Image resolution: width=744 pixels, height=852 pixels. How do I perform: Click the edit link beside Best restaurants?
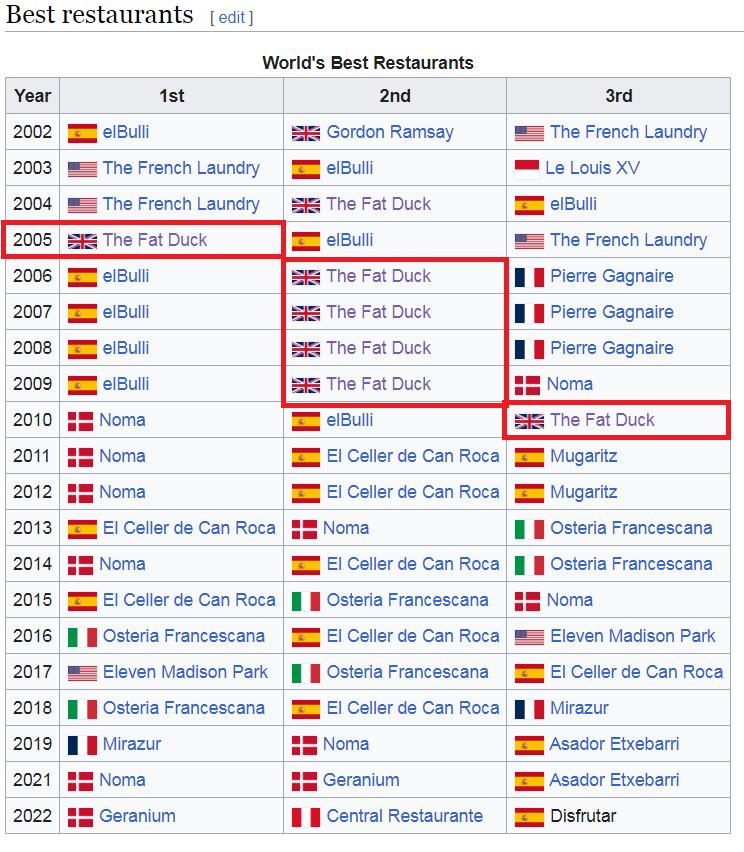(x=232, y=17)
